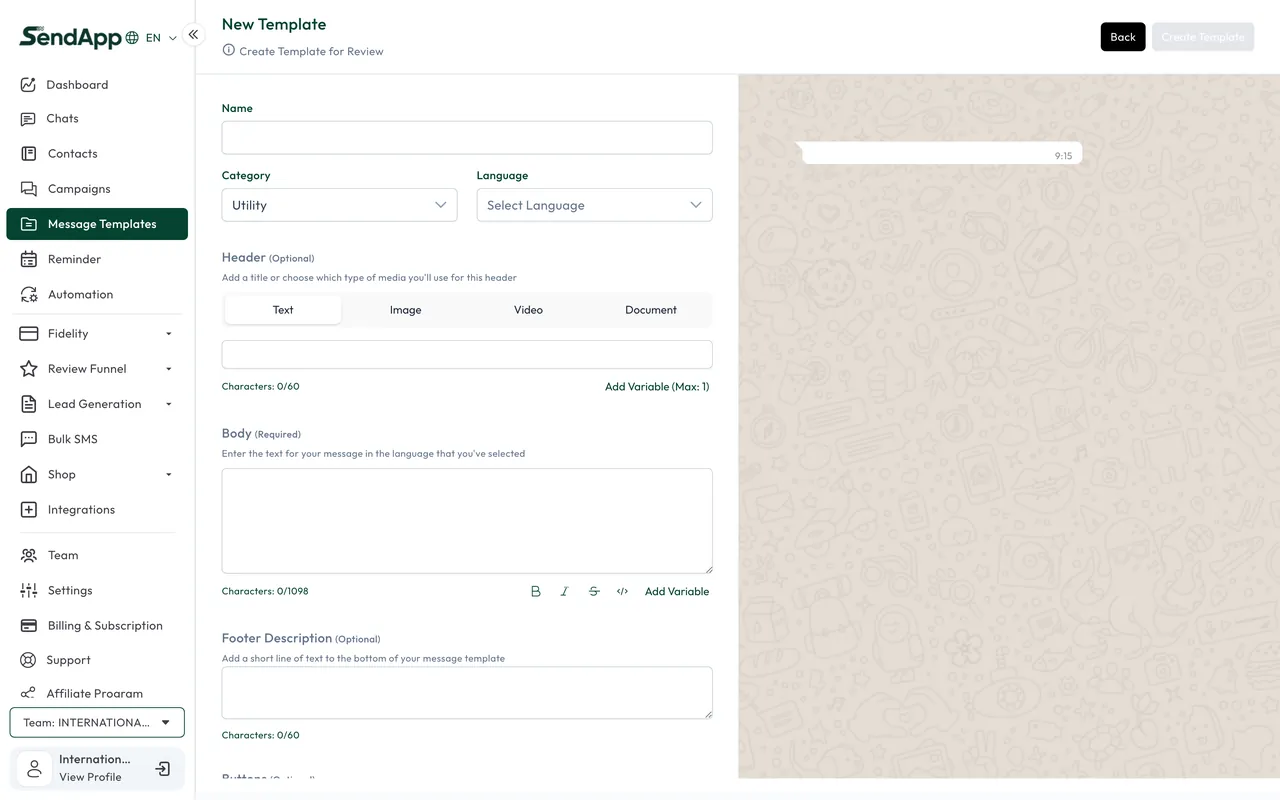The width and height of the screenshot is (1280, 800).
Task: Expand the Lead Generation submenu arrow
Action: pyautogui.click(x=168, y=404)
